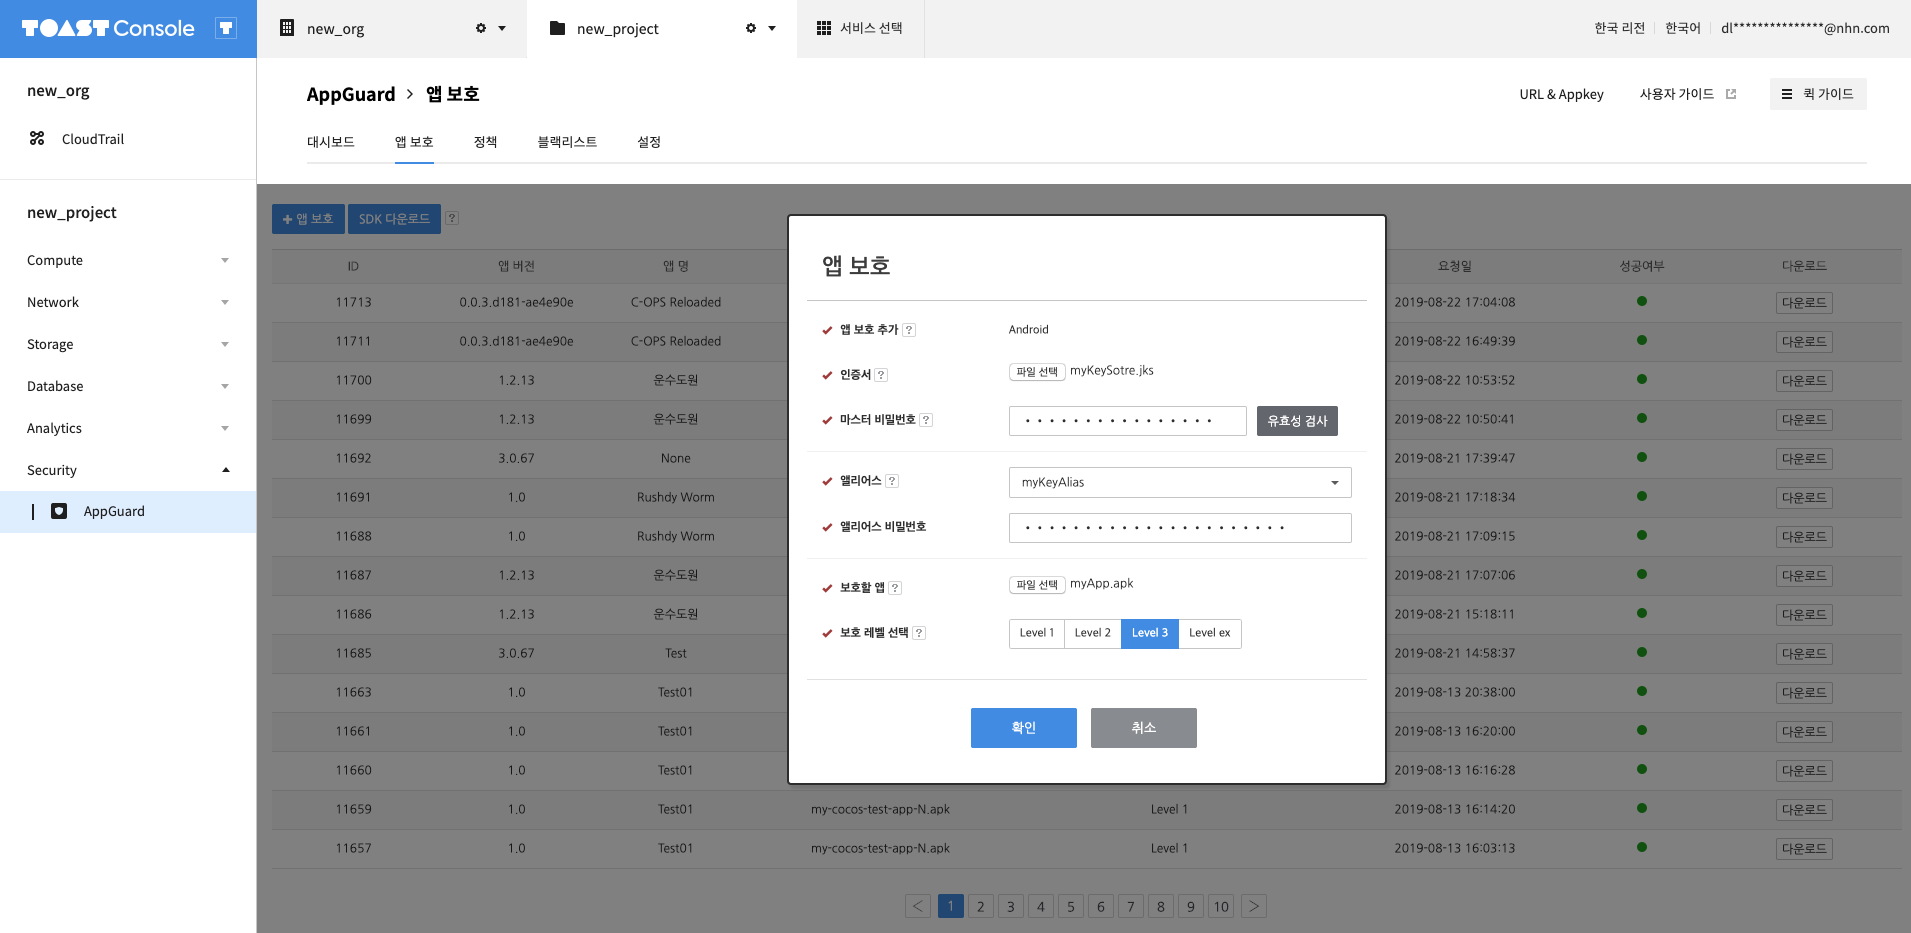Select Level 2 protection level
This screenshot has height=933, width=1911.
pos(1093,633)
